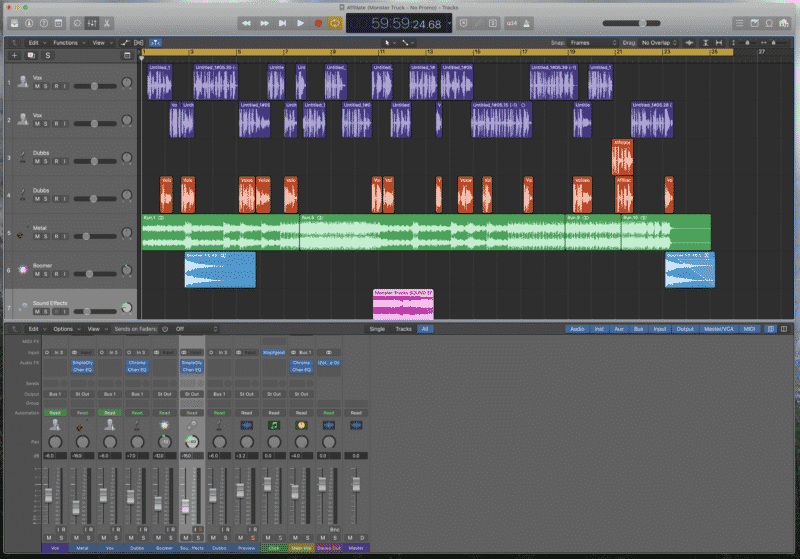Adjust the master volume slider in control bar

(632, 23)
